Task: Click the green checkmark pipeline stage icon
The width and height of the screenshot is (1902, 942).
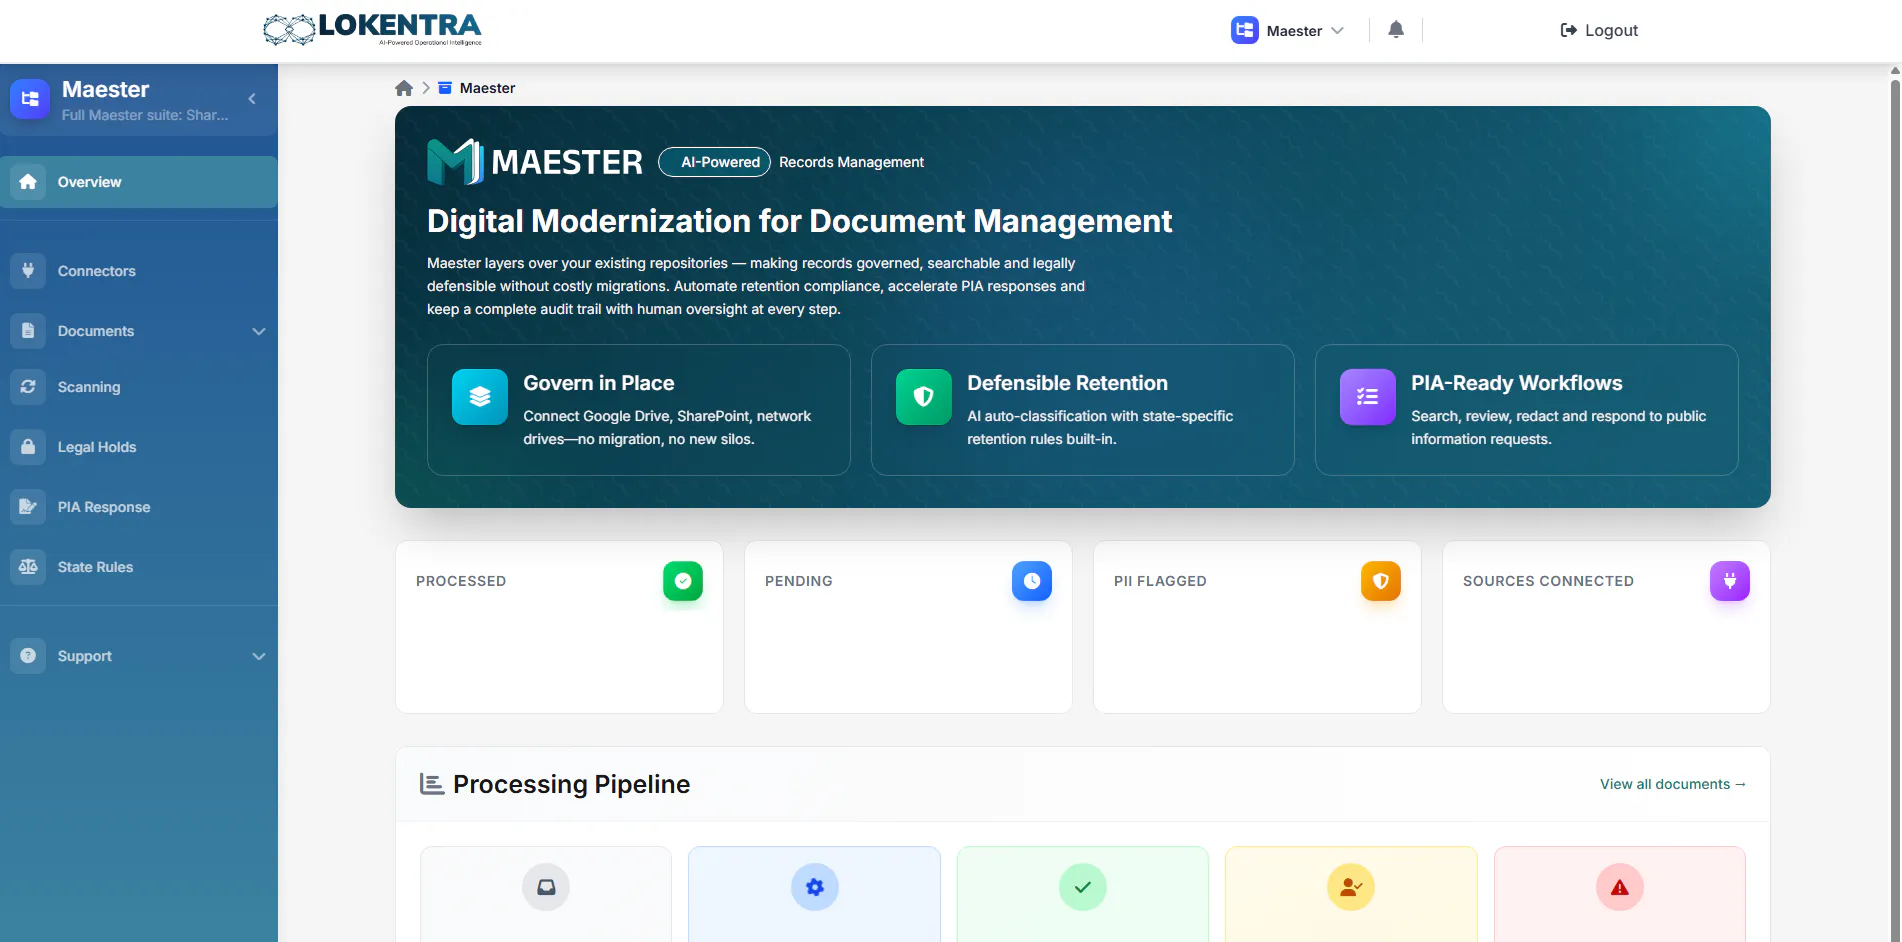Action: click(1083, 887)
